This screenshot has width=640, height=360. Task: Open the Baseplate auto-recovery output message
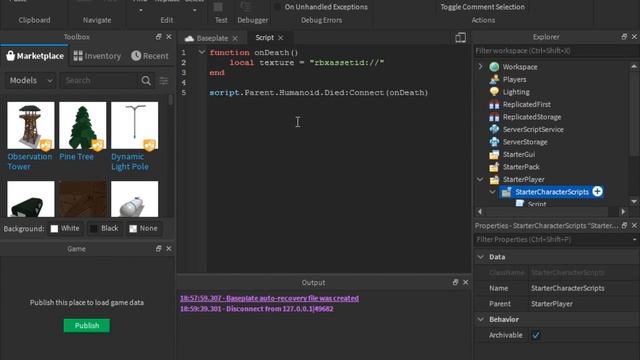coord(269,298)
